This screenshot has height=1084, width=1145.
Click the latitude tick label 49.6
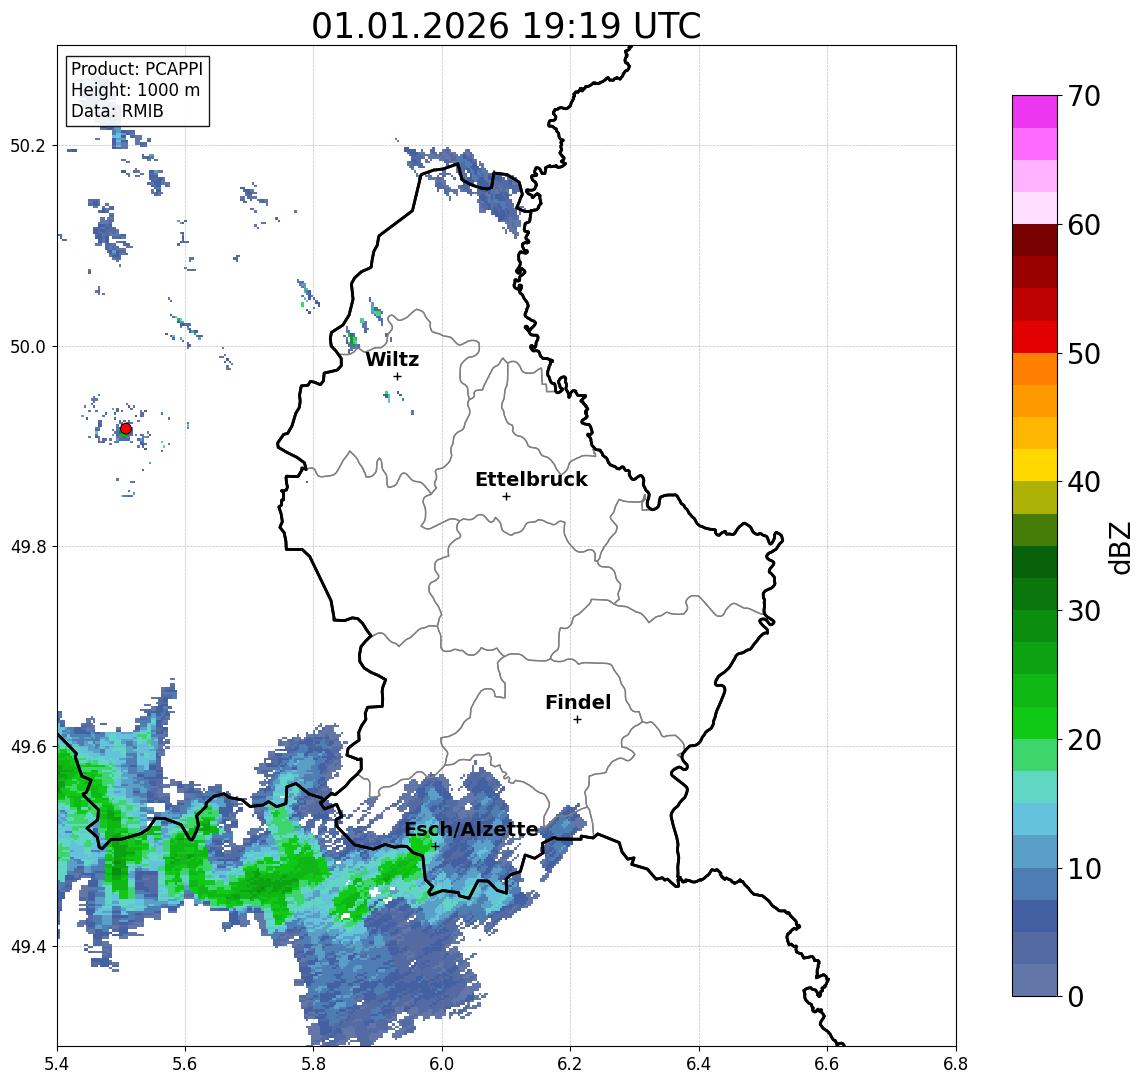(28, 747)
